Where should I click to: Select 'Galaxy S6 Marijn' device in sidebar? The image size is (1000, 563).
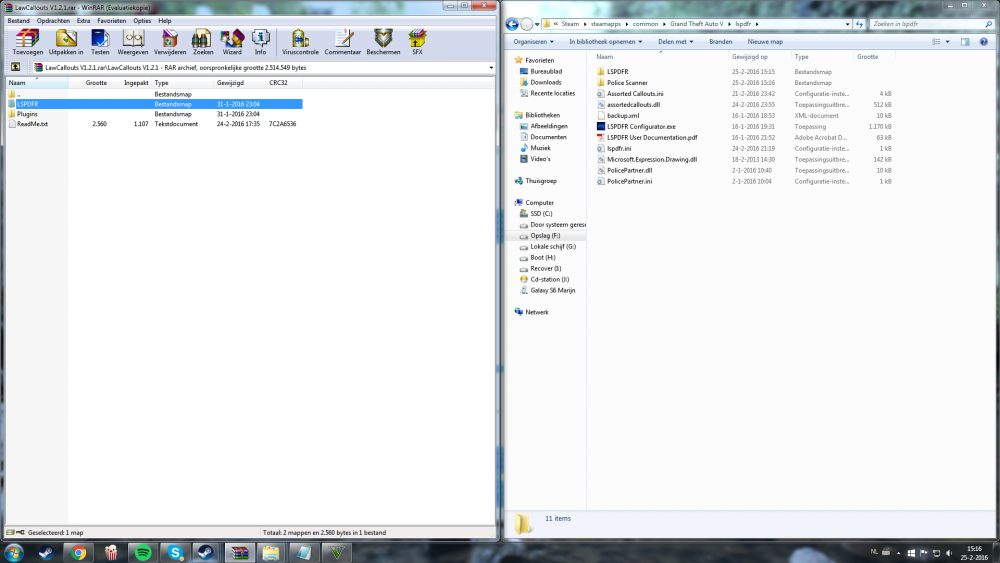[552, 290]
